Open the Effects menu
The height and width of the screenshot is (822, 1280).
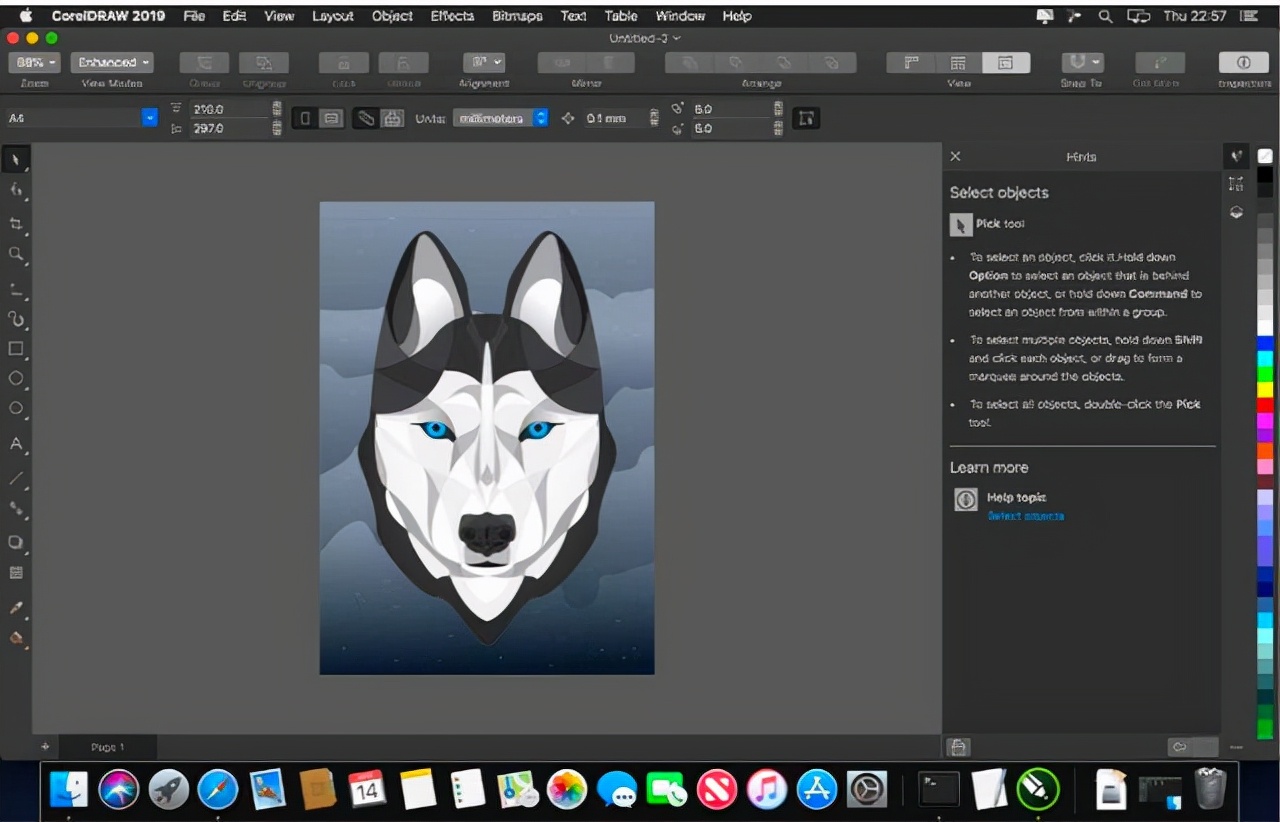click(452, 16)
